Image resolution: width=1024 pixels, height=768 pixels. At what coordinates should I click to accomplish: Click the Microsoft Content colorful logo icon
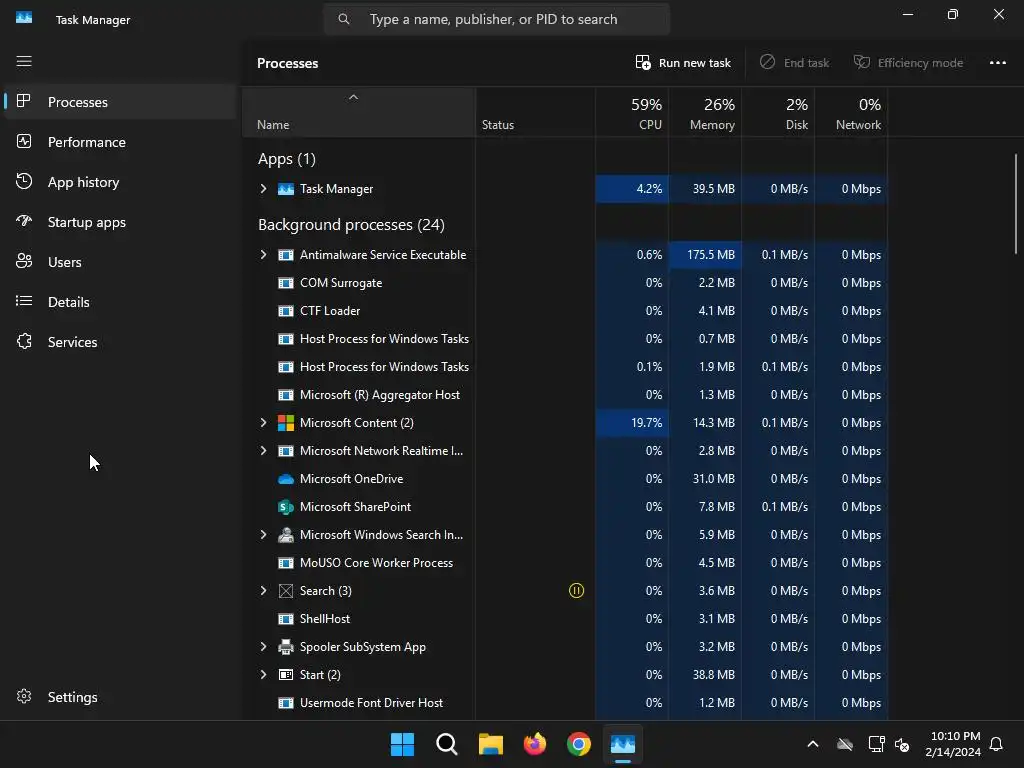click(x=285, y=423)
